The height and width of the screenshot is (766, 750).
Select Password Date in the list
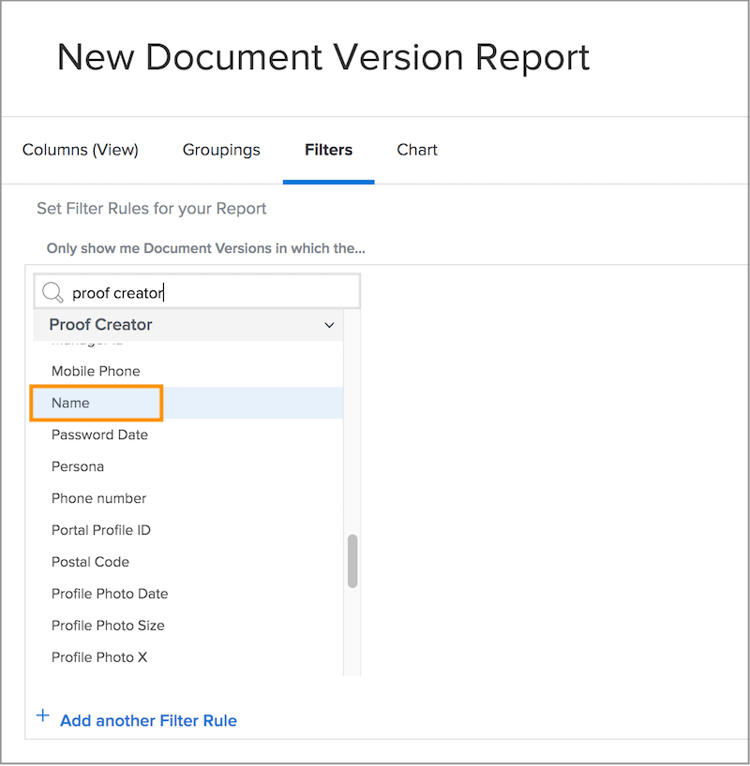tap(188, 435)
